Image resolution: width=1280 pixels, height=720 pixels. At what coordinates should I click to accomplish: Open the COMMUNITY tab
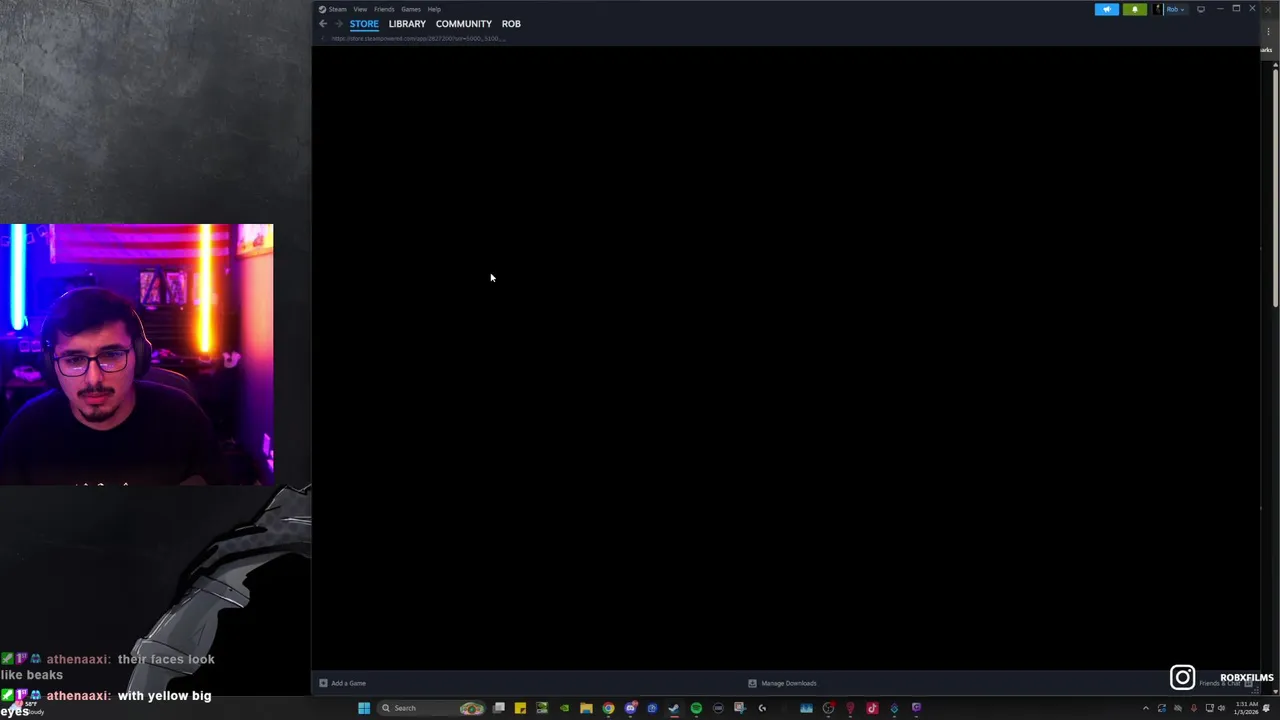463,24
